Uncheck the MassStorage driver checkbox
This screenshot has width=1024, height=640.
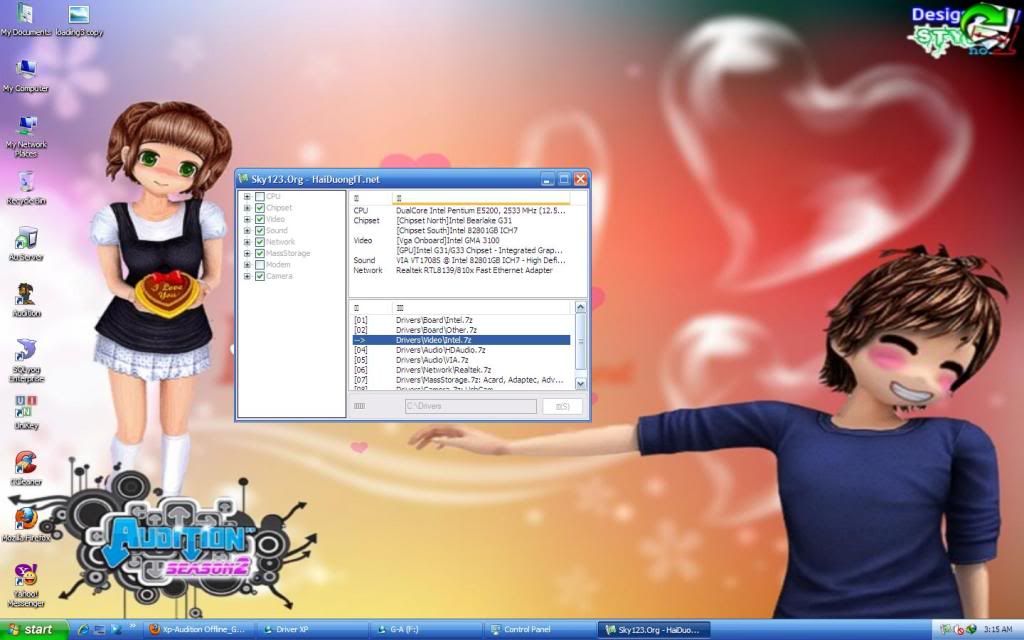[x=260, y=253]
